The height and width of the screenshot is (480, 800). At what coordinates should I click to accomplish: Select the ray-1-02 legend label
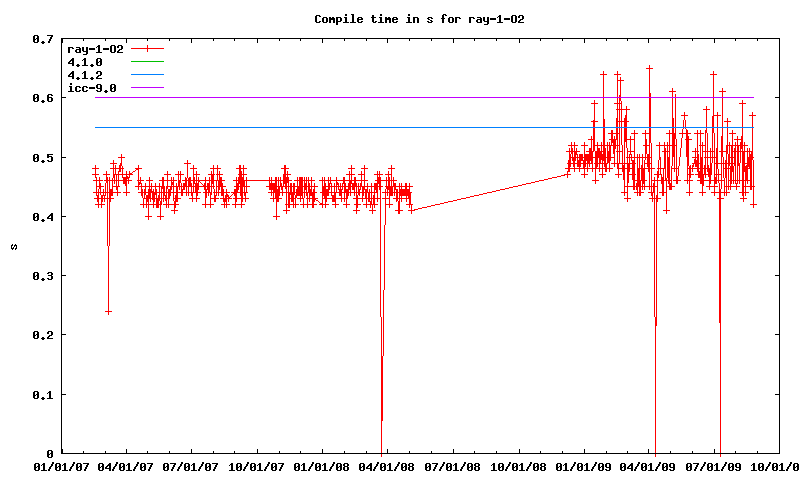94,49
